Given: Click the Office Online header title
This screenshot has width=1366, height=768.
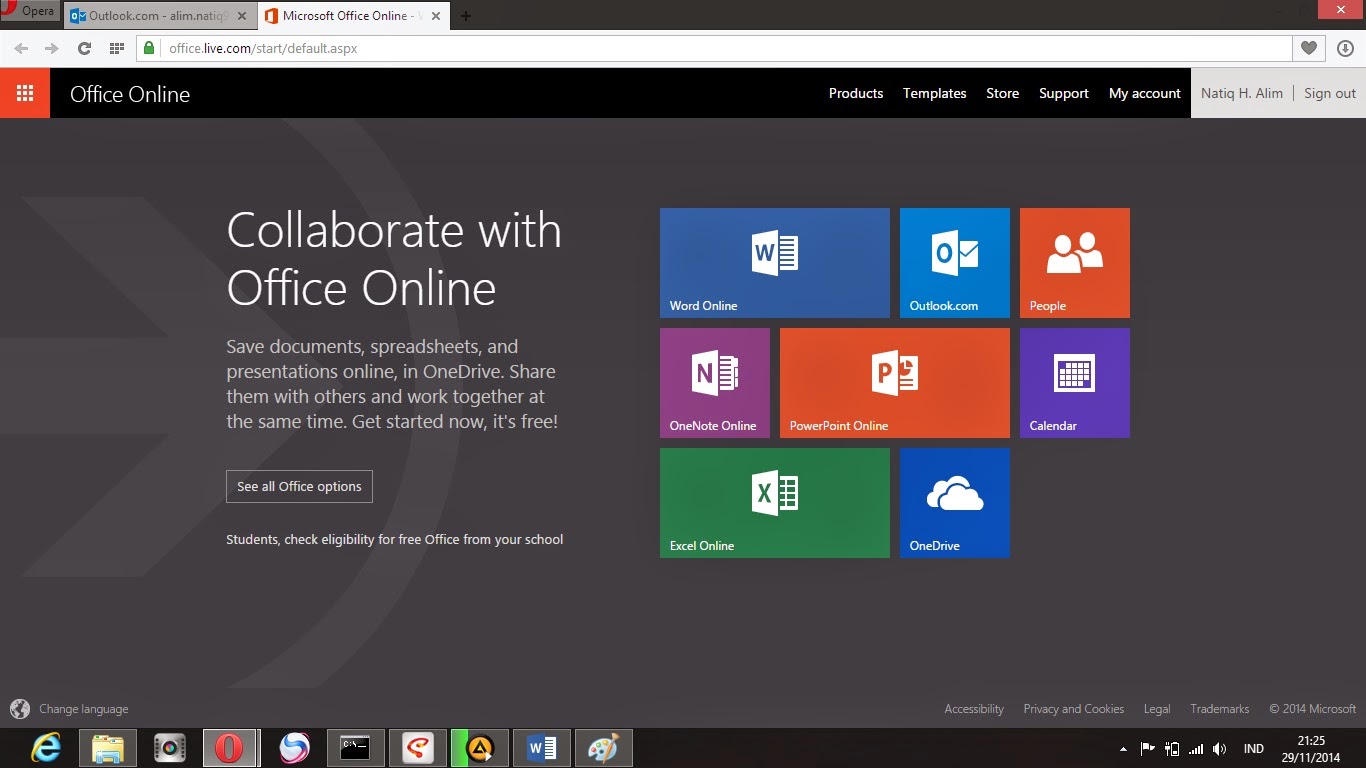Looking at the screenshot, I should (x=130, y=94).
